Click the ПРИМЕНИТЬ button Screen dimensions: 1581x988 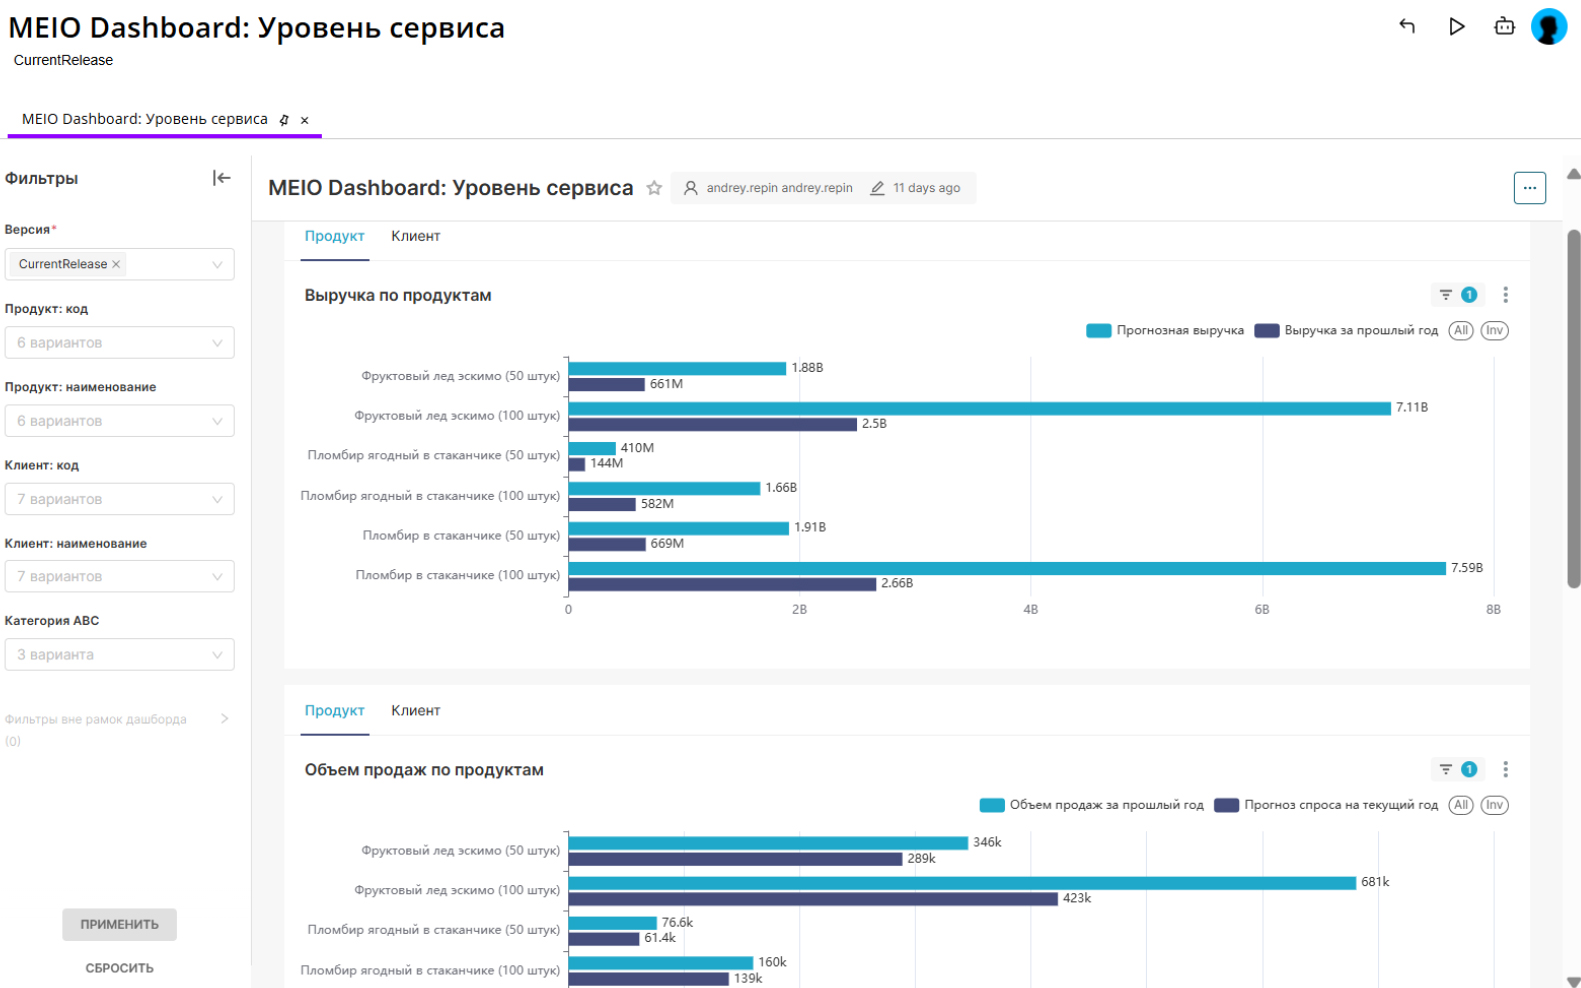pyautogui.click(x=119, y=925)
